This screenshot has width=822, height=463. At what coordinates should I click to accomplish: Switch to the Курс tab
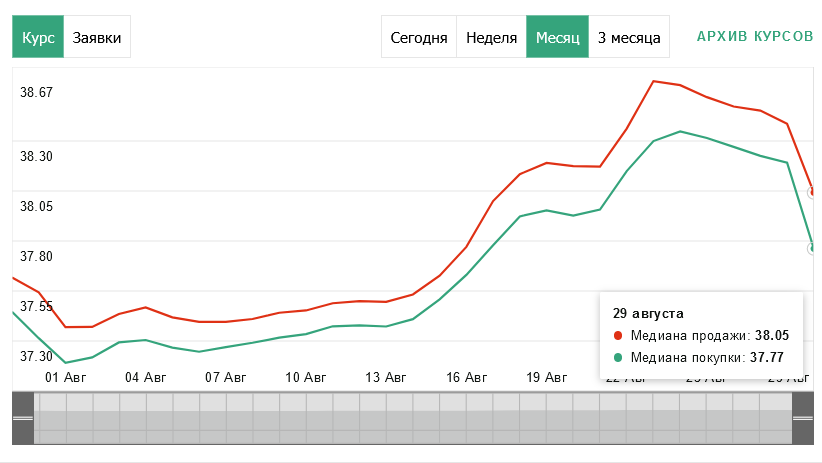tap(38, 38)
